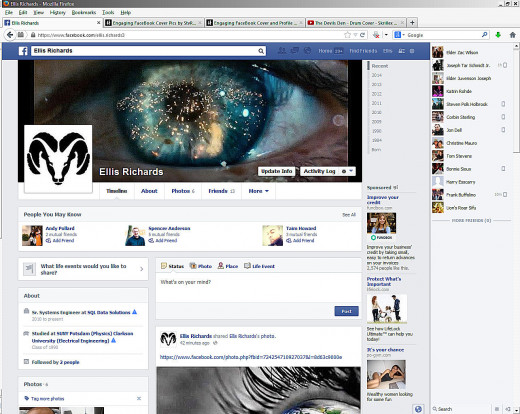The height and width of the screenshot is (414, 520).
Task: Click the chat globe icon at bottom
Action: click(x=418, y=409)
